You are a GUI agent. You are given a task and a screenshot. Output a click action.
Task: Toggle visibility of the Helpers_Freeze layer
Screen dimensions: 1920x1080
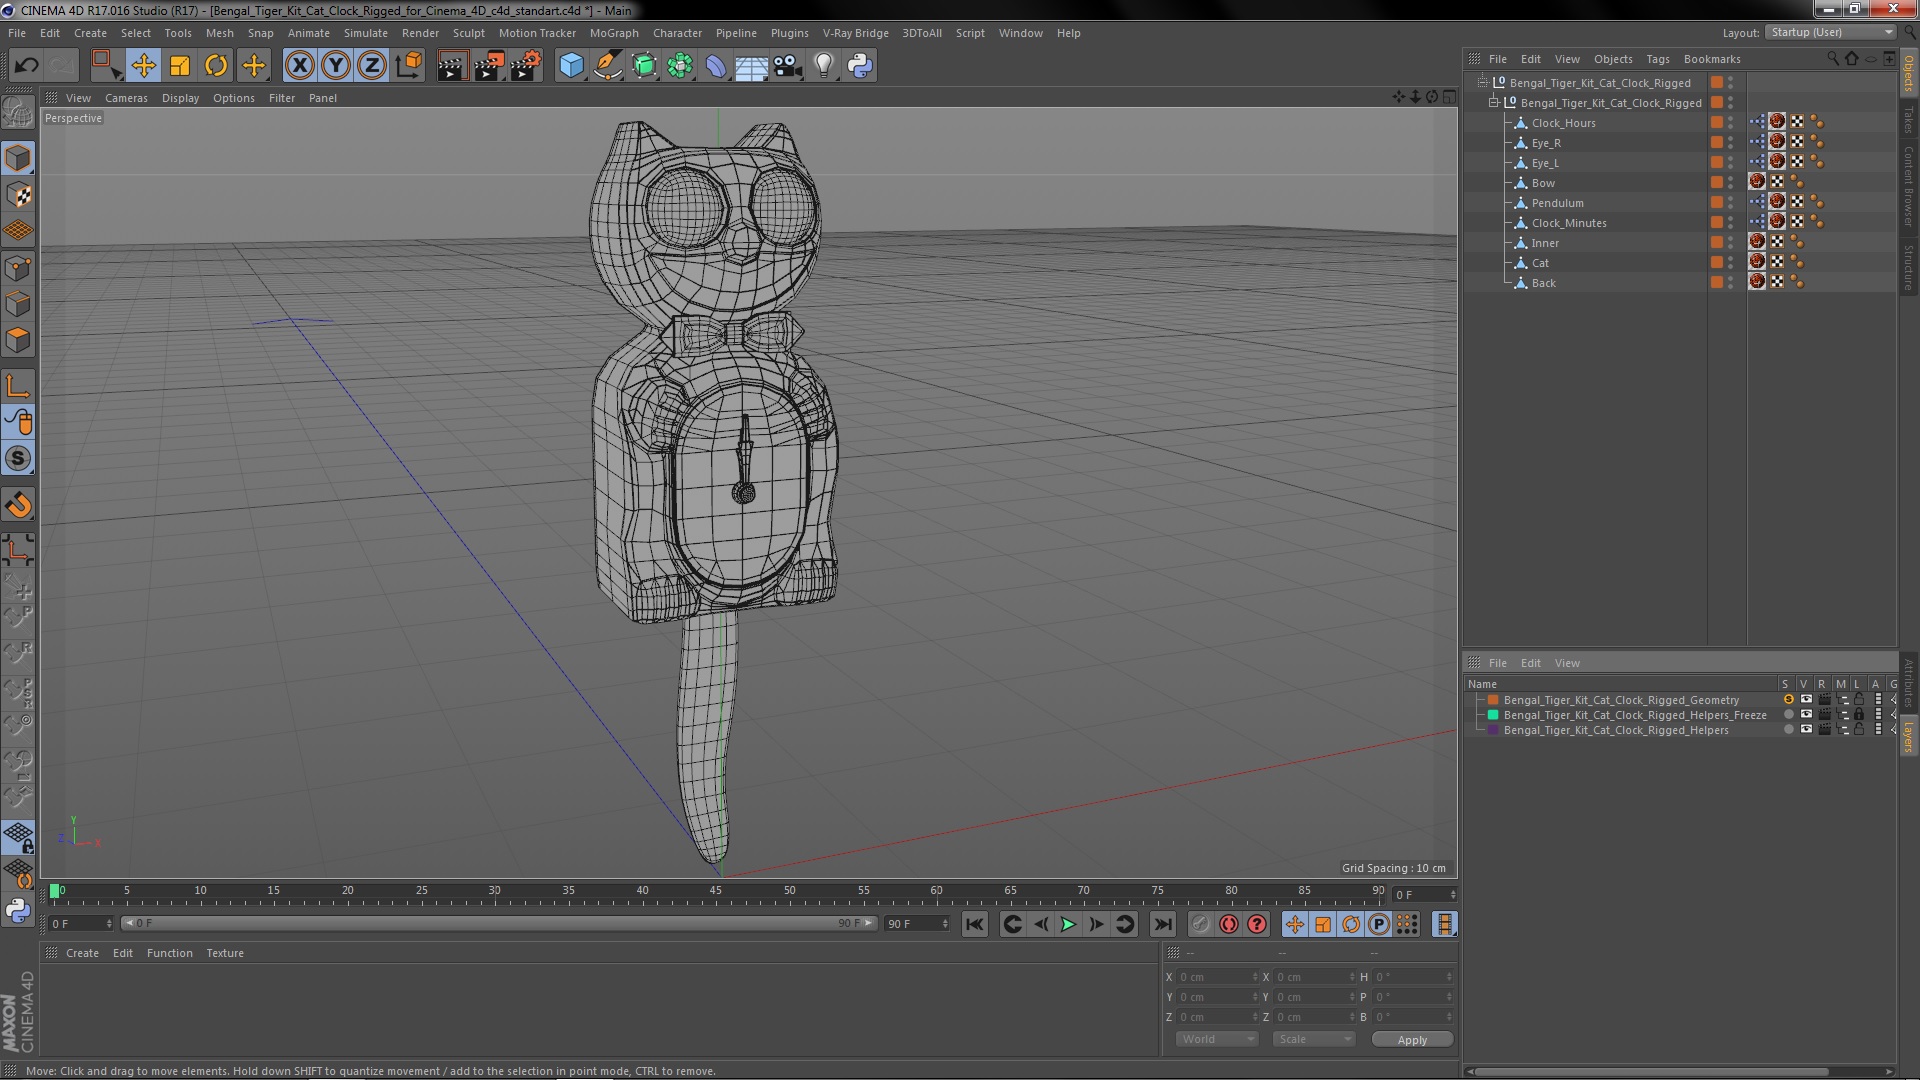[1806, 715]
